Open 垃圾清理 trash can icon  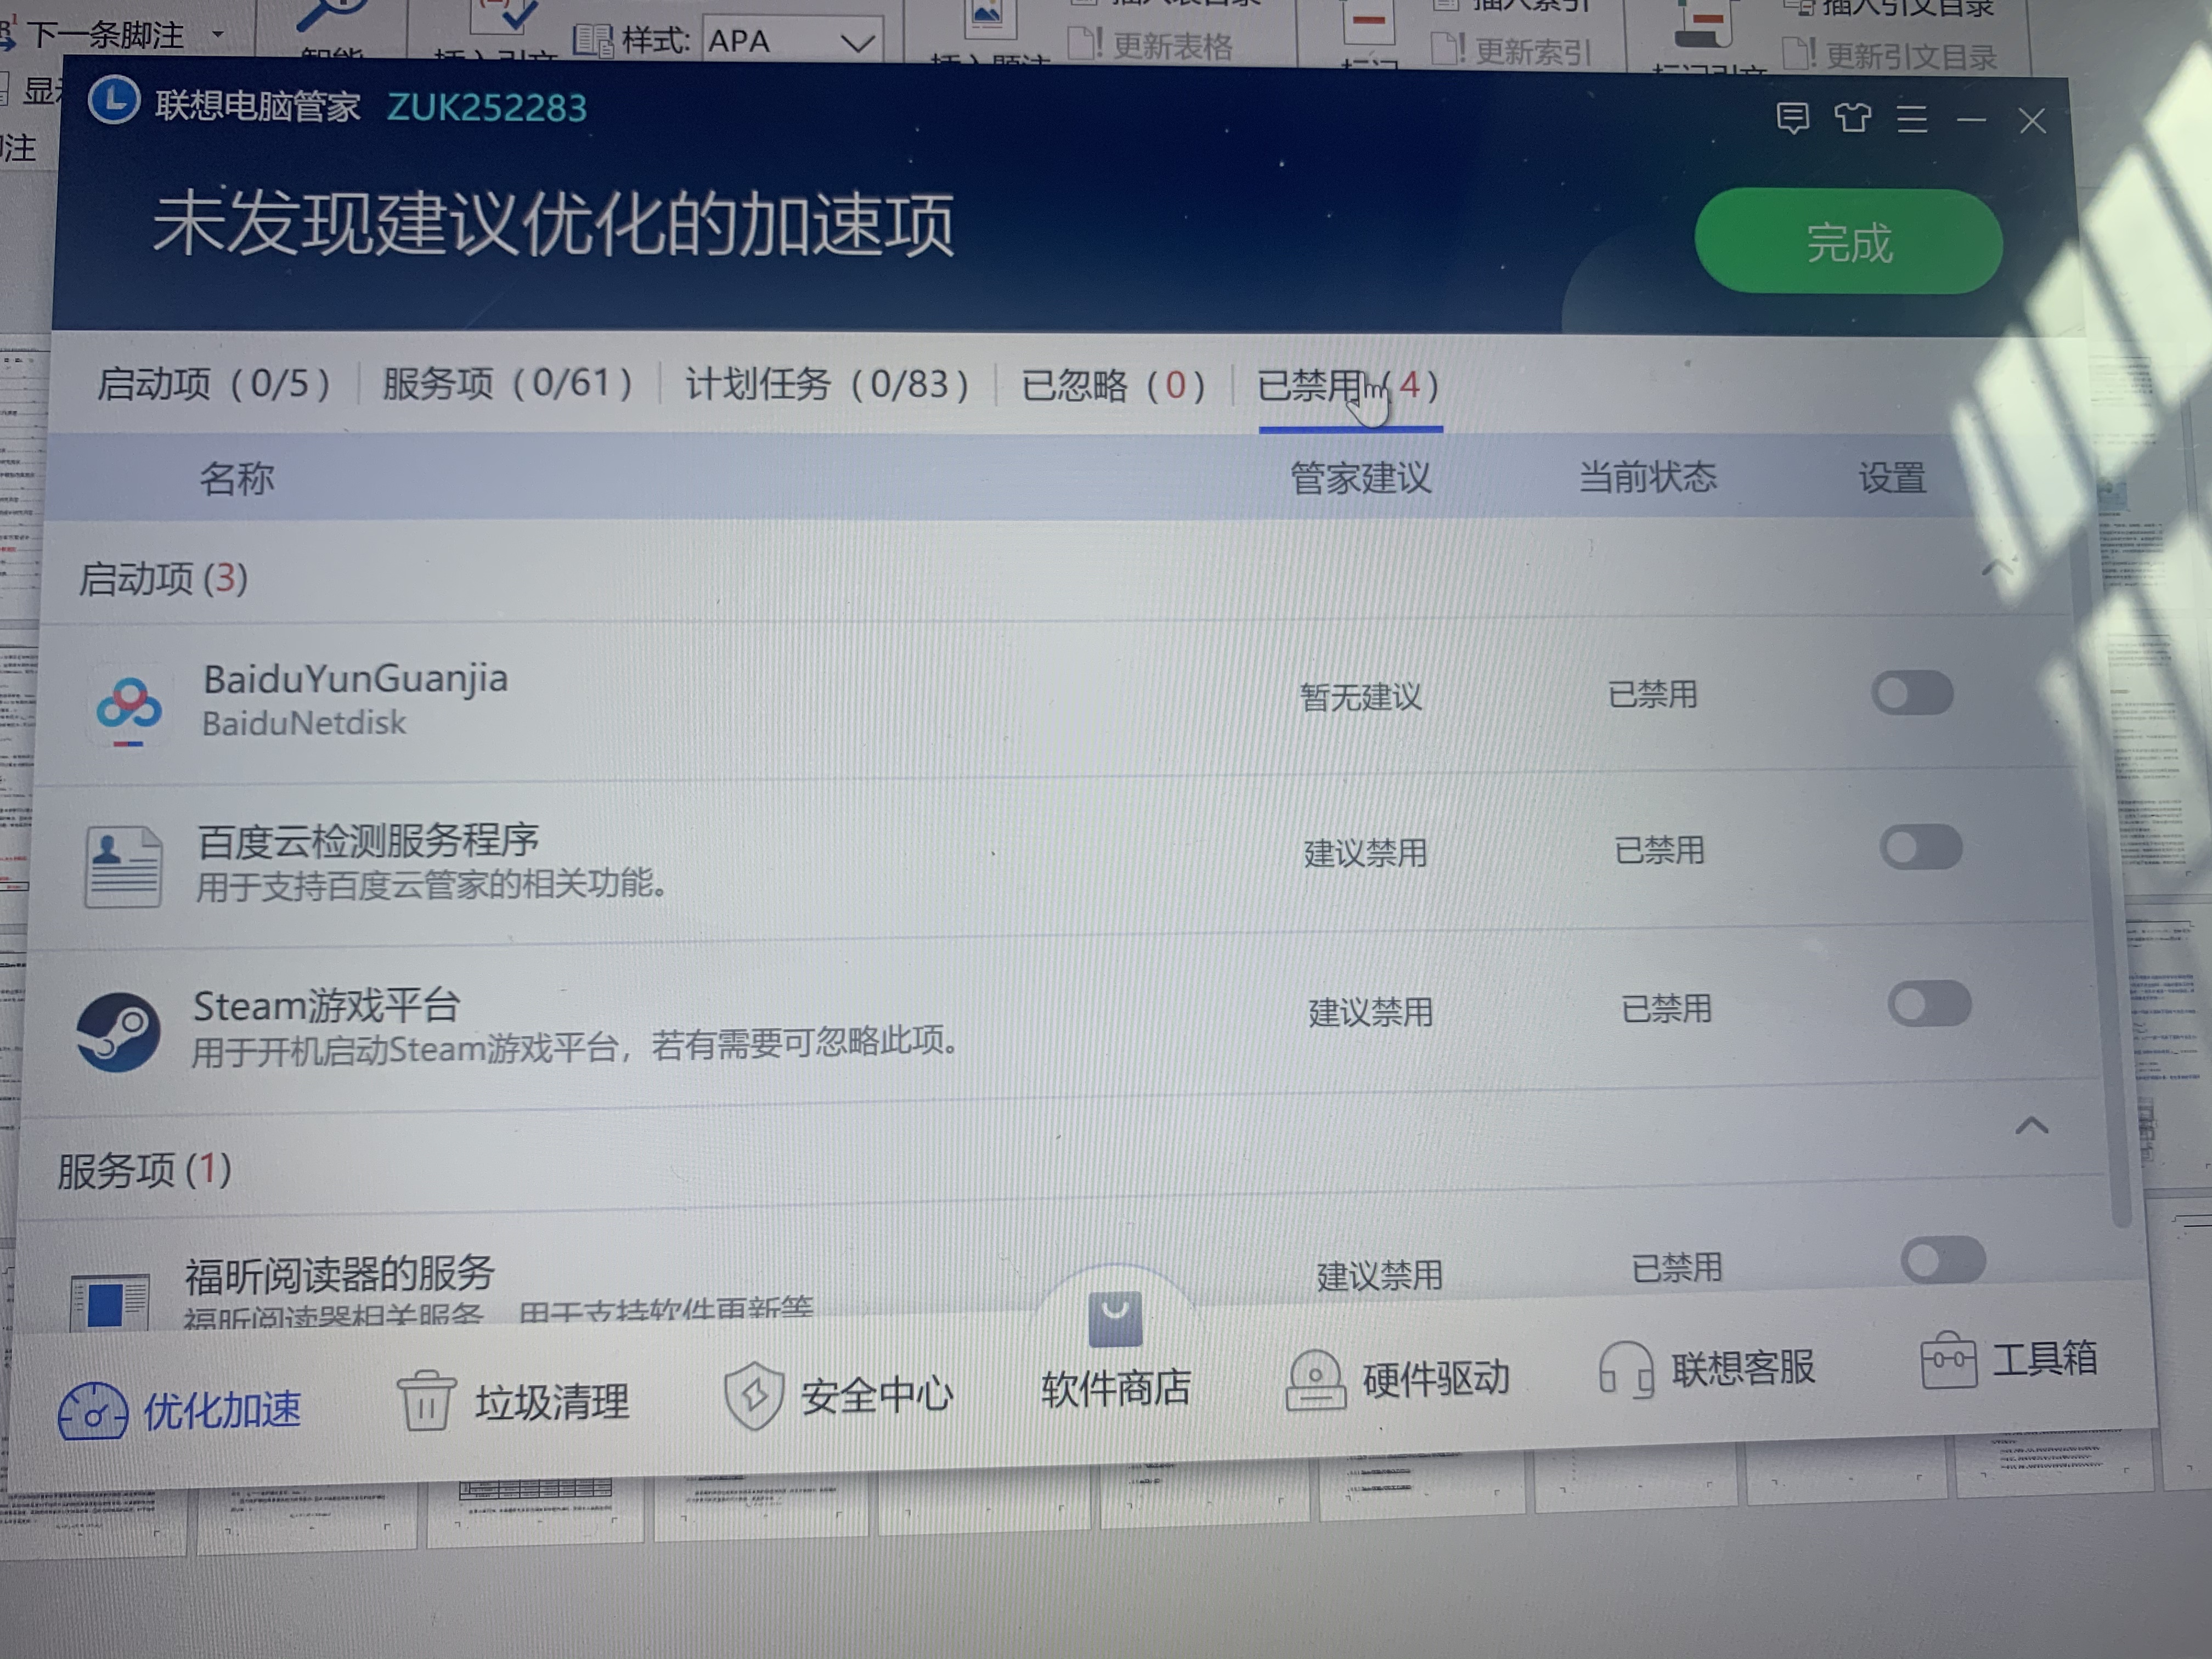pyautogui.click(x=426, y=1400)
